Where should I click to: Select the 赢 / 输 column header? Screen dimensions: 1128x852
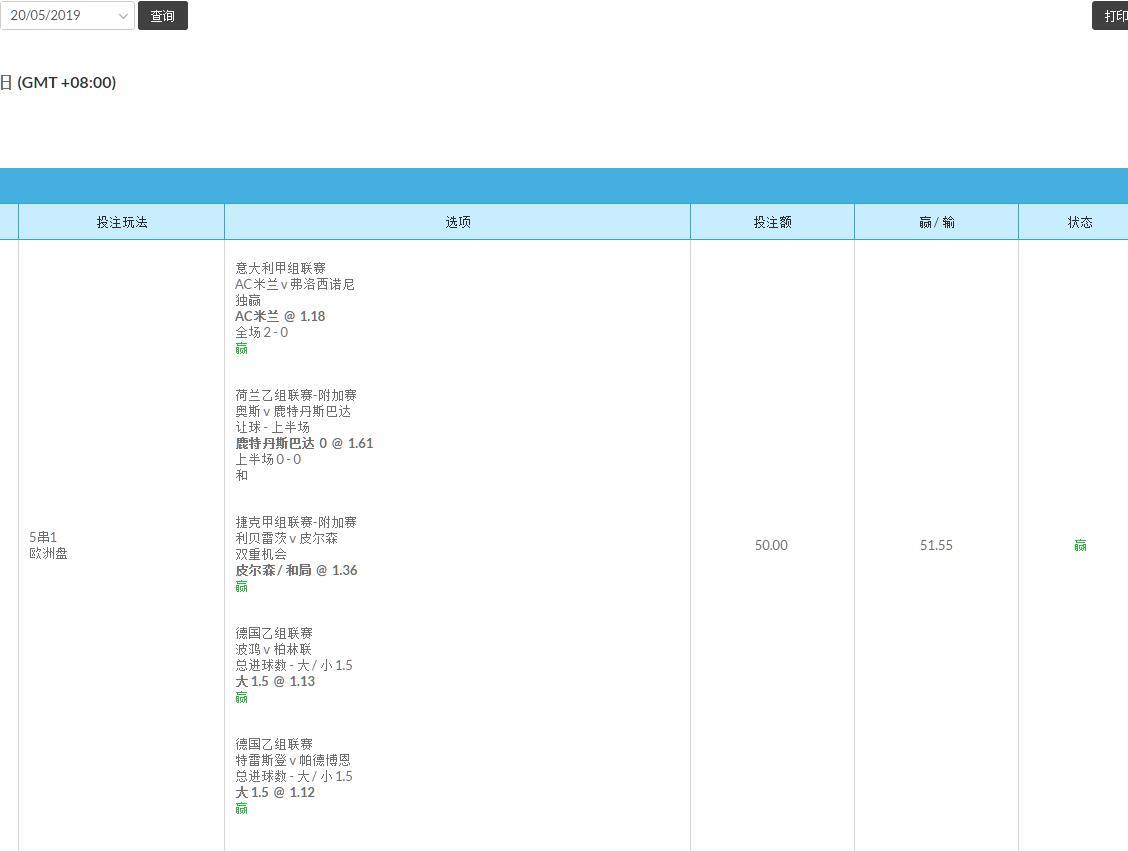click(937, 222)
